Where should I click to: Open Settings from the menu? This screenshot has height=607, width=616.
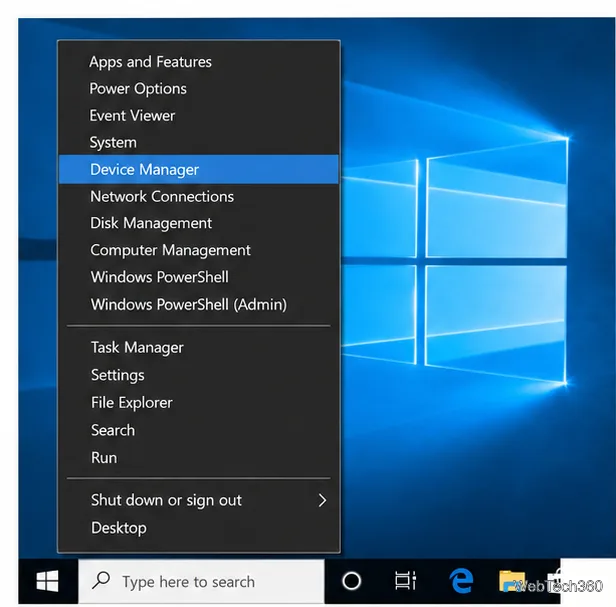pos(199,375)
